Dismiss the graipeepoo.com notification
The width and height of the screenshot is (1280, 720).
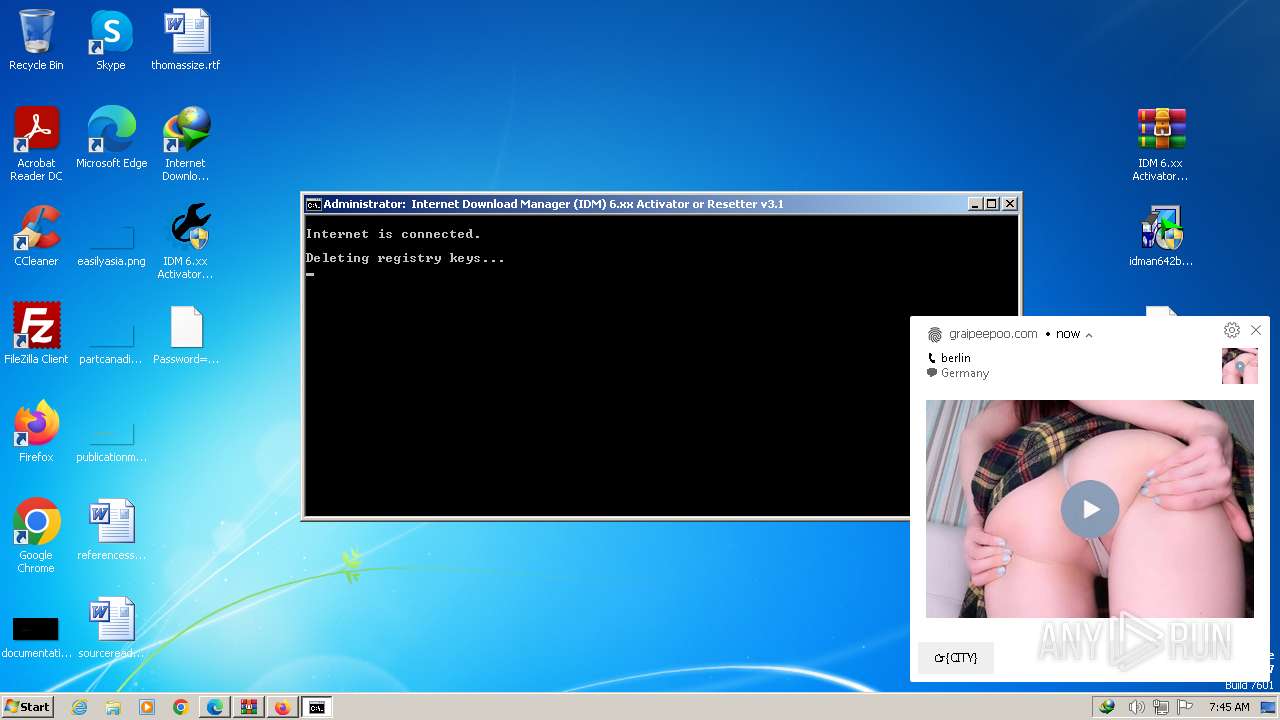click(1256, 330)
